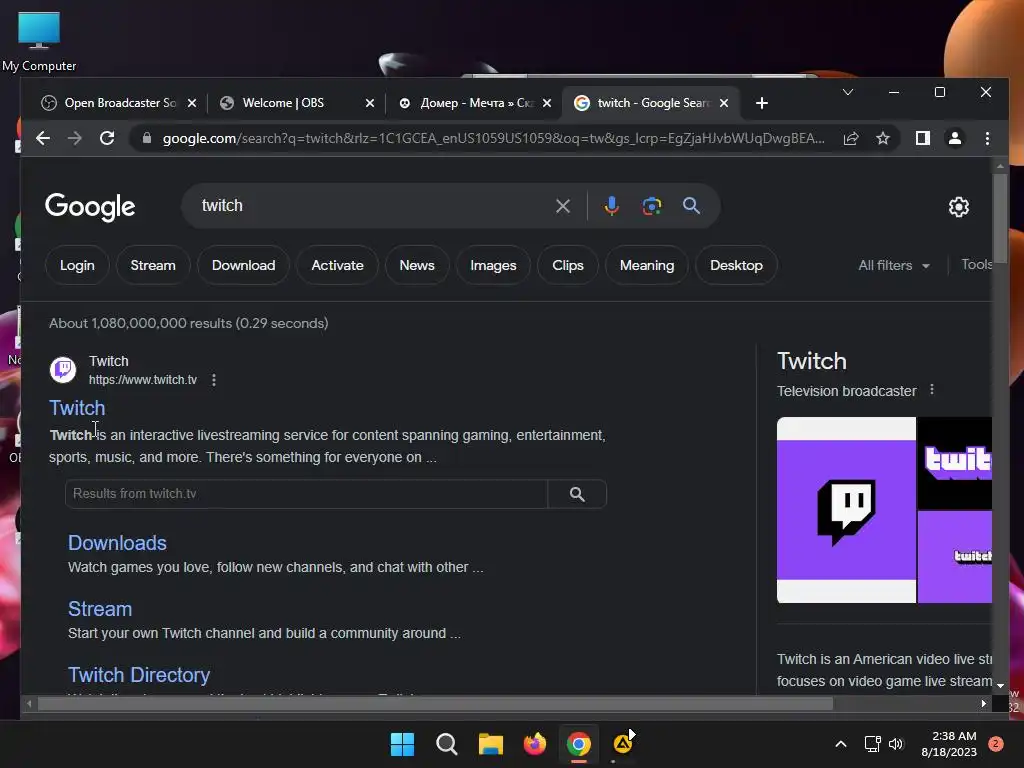Open the yellow triangle taskbar app
Image resolution: width=1024 pixels, height=768 pixels.
tap(623, 744)
